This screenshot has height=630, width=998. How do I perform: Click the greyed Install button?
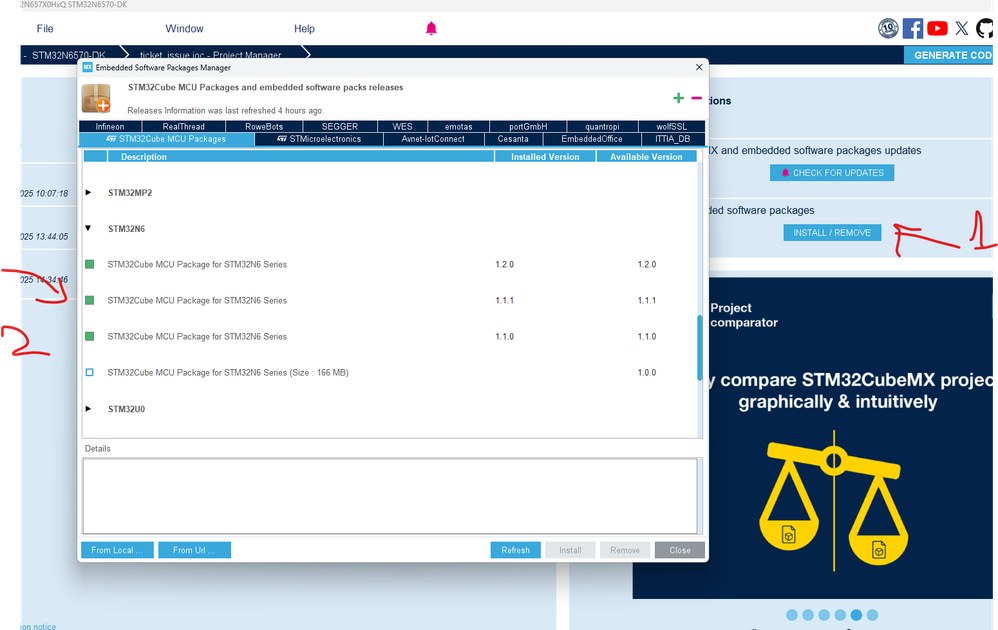click(x=570, y=550)
